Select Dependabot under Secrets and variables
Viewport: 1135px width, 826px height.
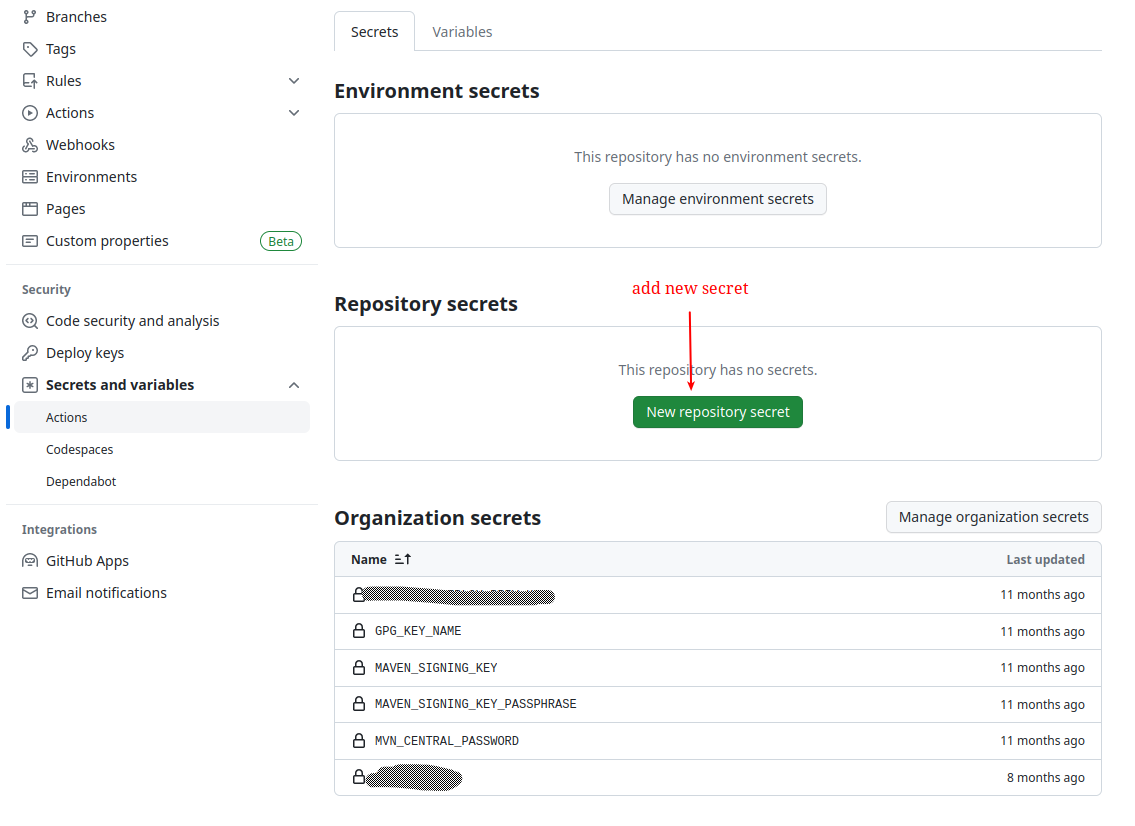click(81, 481)
